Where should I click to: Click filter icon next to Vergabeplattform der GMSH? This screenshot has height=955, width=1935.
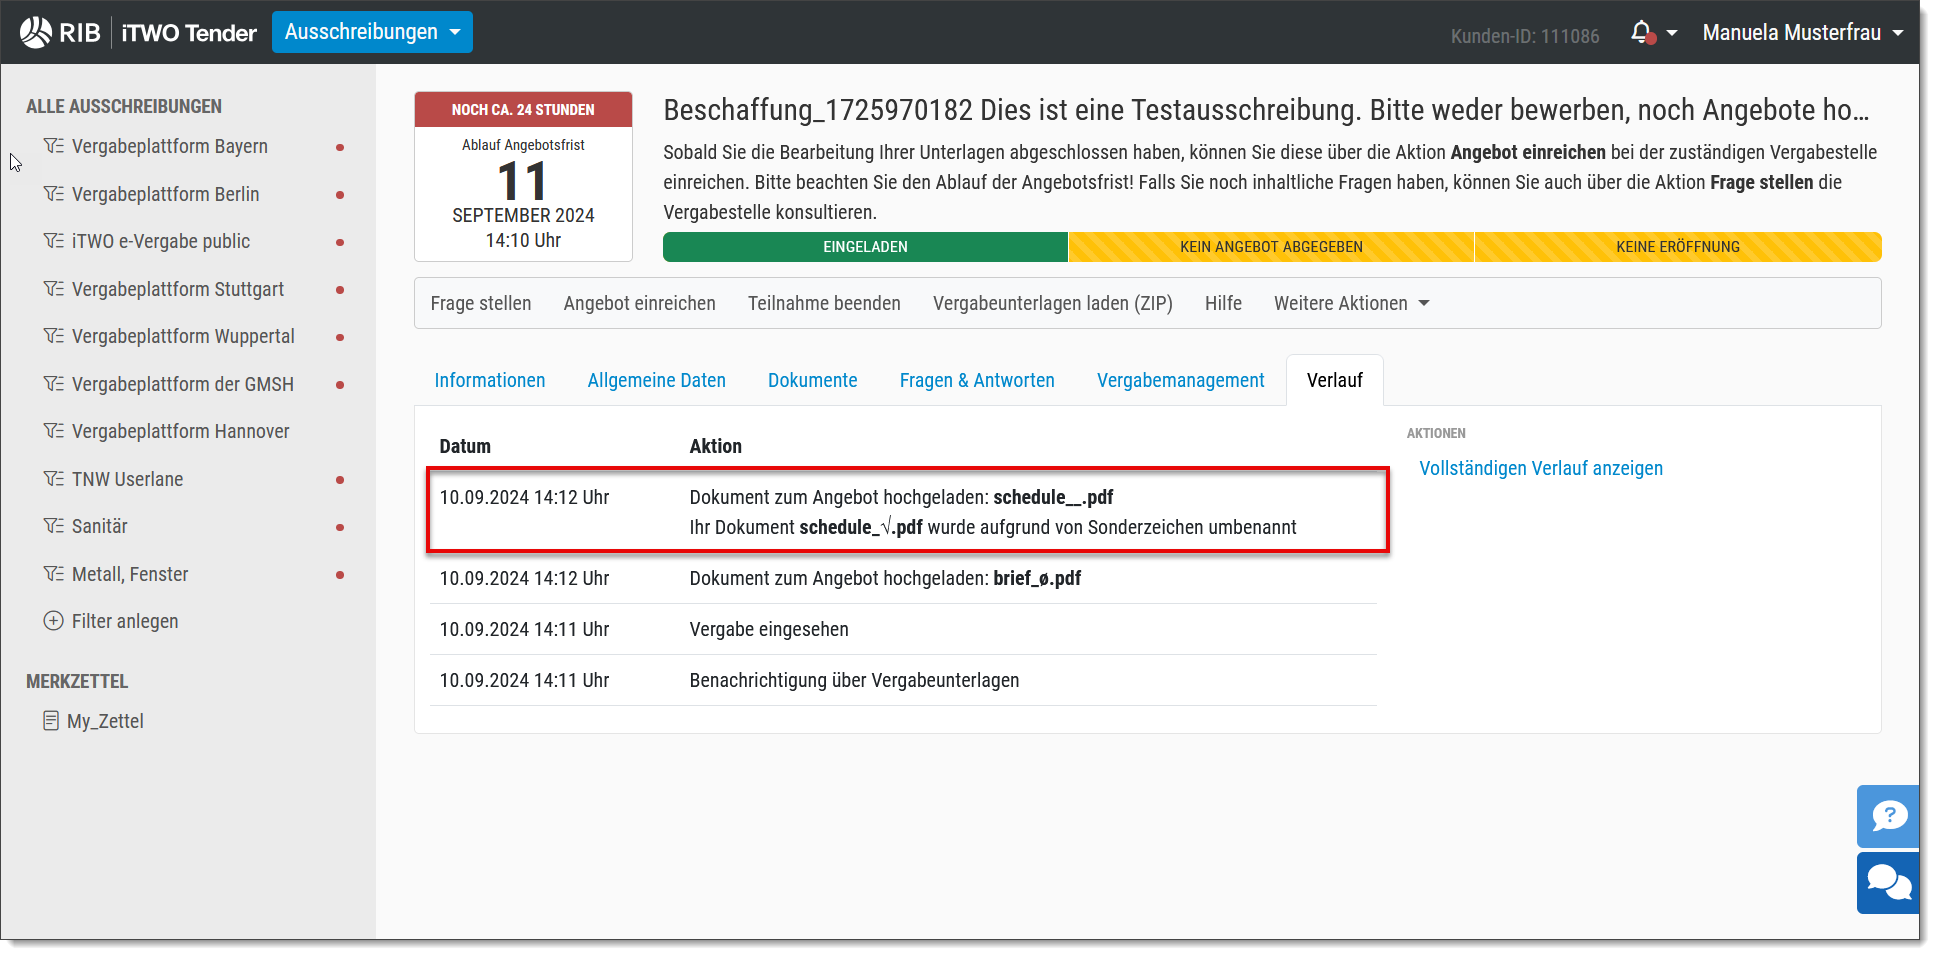tap(54, 384)
